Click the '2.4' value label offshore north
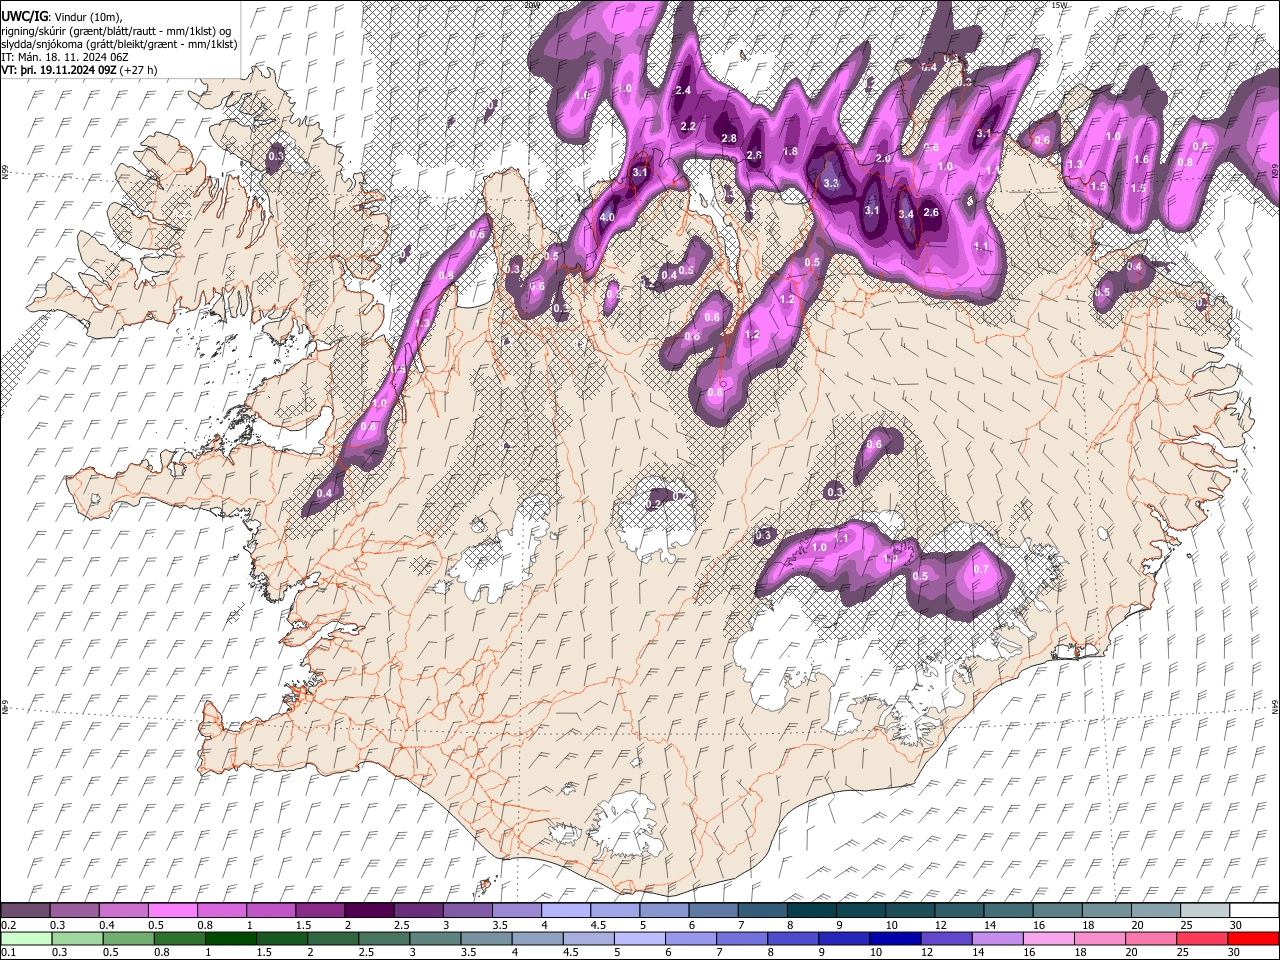The width and height of the screenshot is (1280, 960). coord(684,90)
